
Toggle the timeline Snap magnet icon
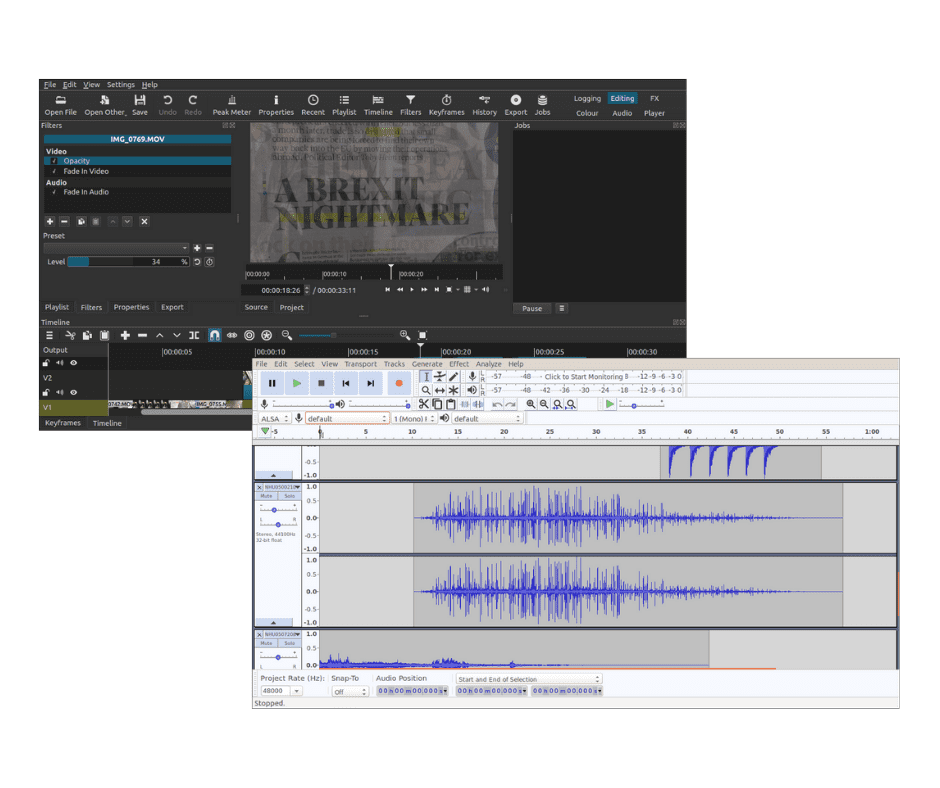(214, 336)
